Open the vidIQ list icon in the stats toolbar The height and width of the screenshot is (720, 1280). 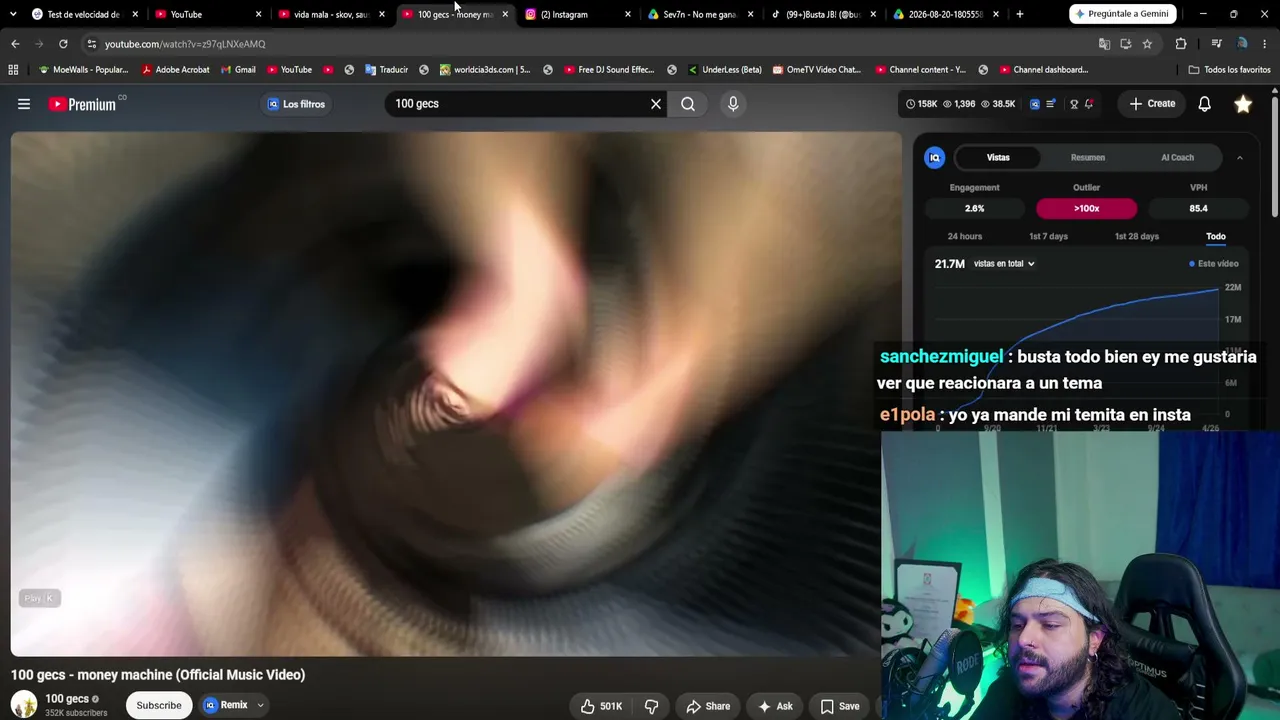tap(1051, 104)
